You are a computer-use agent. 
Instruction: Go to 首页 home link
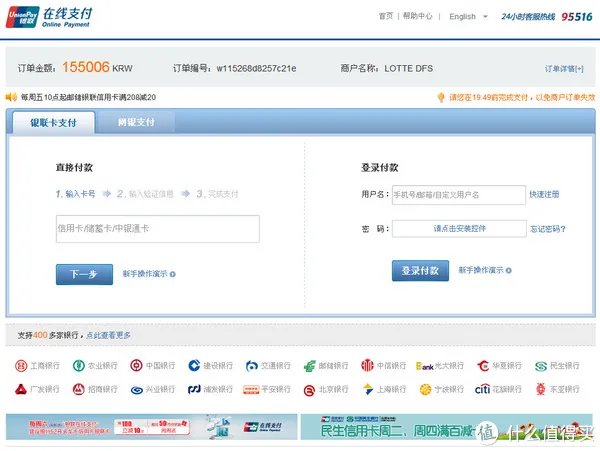386,16
